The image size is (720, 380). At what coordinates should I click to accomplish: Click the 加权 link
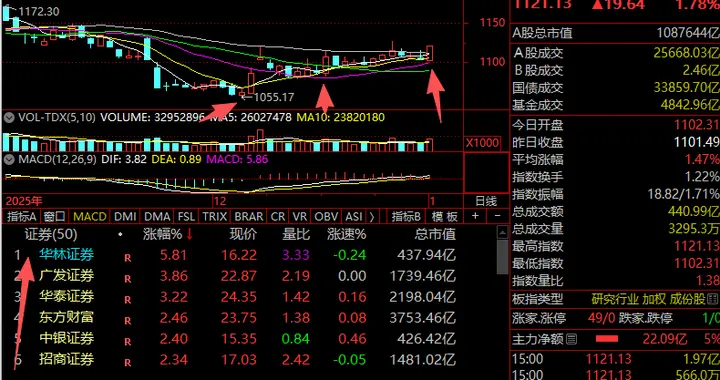654,300
